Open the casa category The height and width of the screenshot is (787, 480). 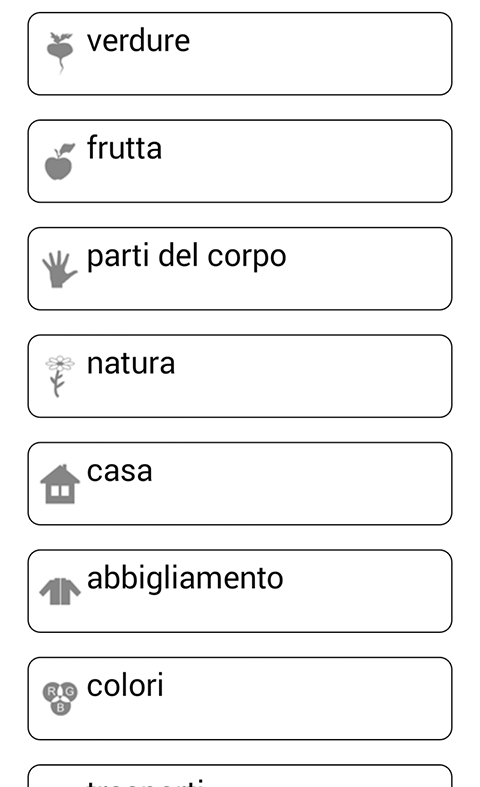[x=240, y=483]
